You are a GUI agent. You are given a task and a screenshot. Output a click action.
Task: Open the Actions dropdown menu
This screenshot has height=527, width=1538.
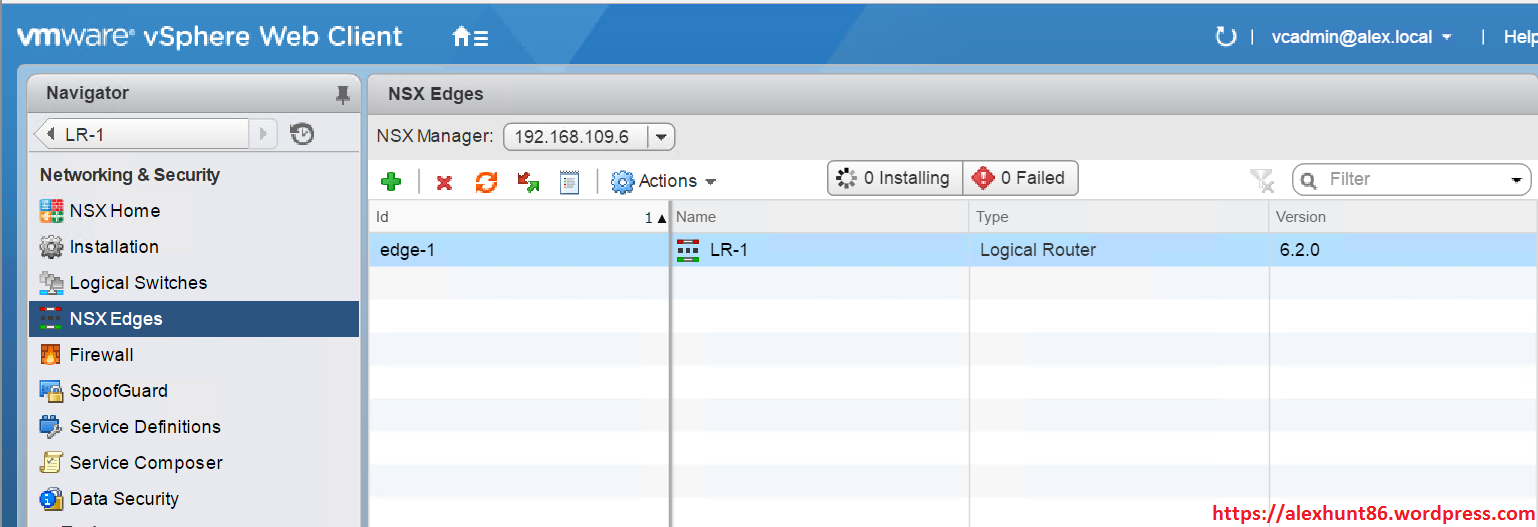(x=665, y=181)
